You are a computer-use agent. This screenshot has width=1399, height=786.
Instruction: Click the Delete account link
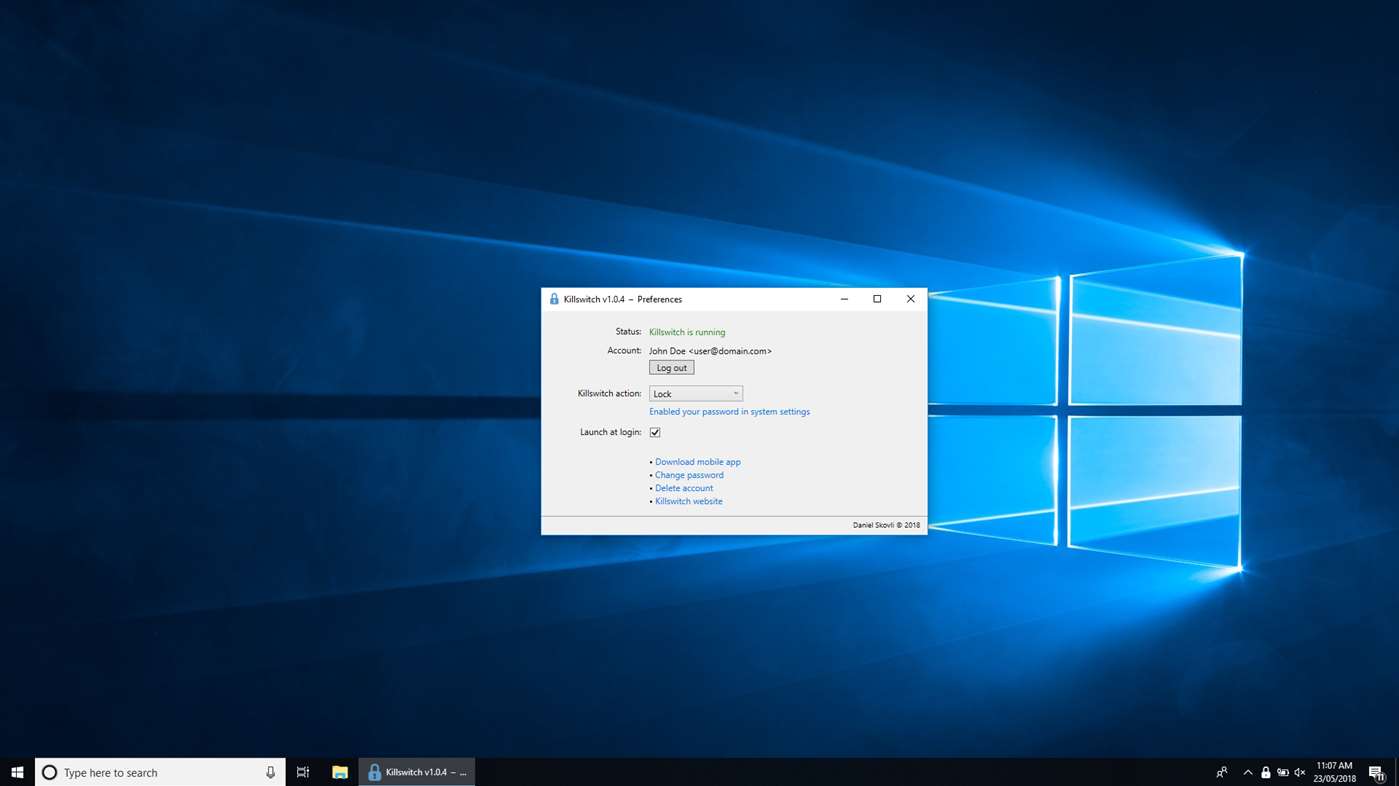coord(684,488)
